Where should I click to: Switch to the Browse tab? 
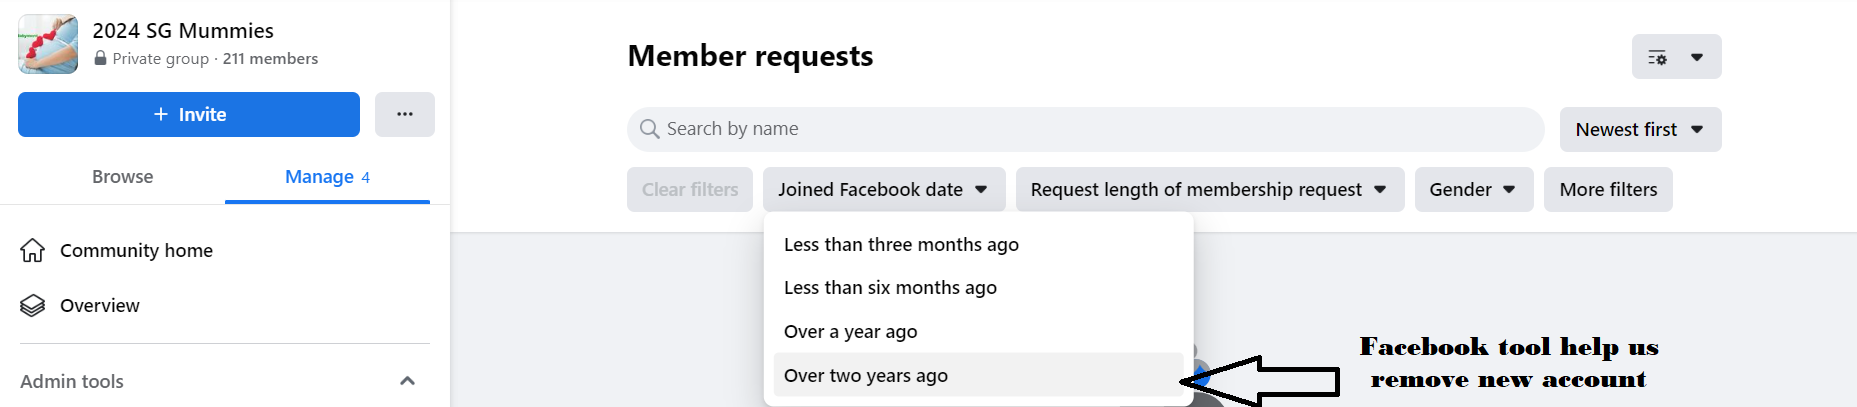[x=122, y=177]
